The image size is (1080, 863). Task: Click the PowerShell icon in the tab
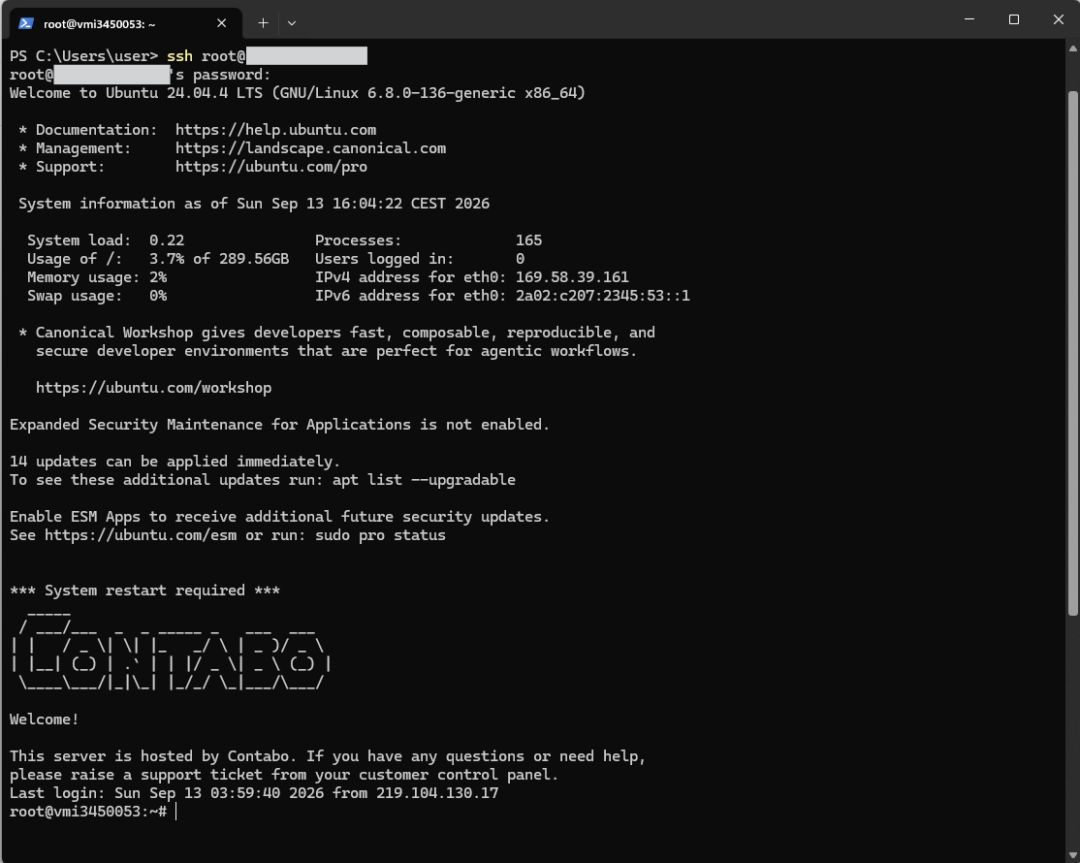26,23
